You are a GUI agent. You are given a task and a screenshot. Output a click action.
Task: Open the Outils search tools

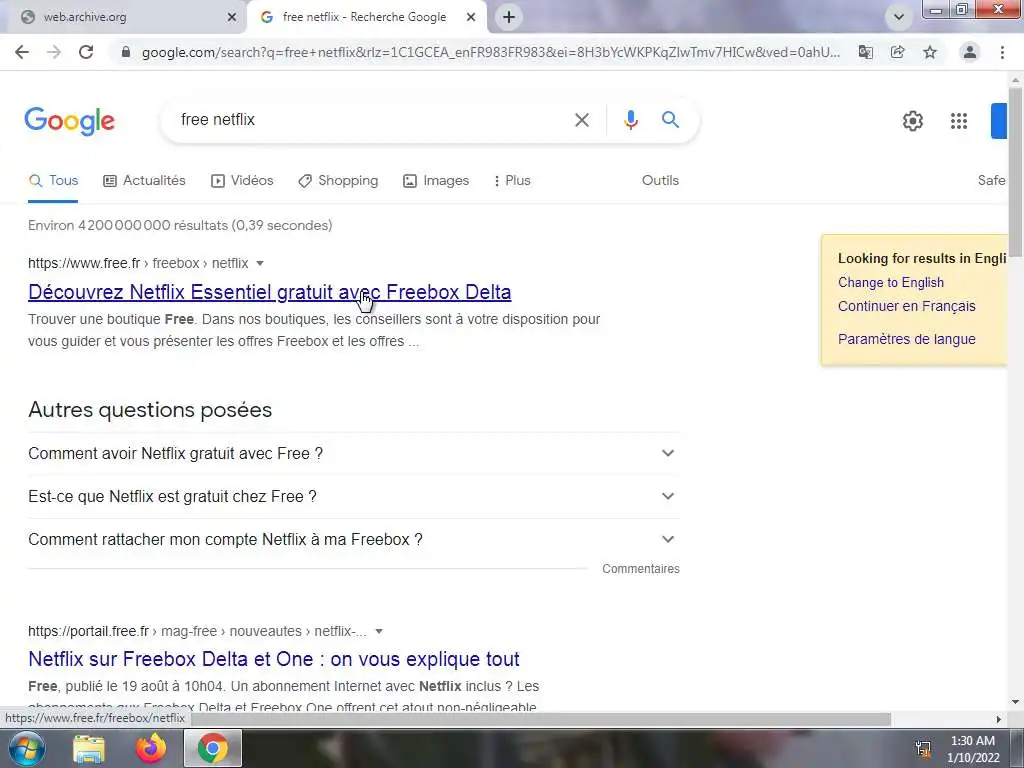pos(660,181)
